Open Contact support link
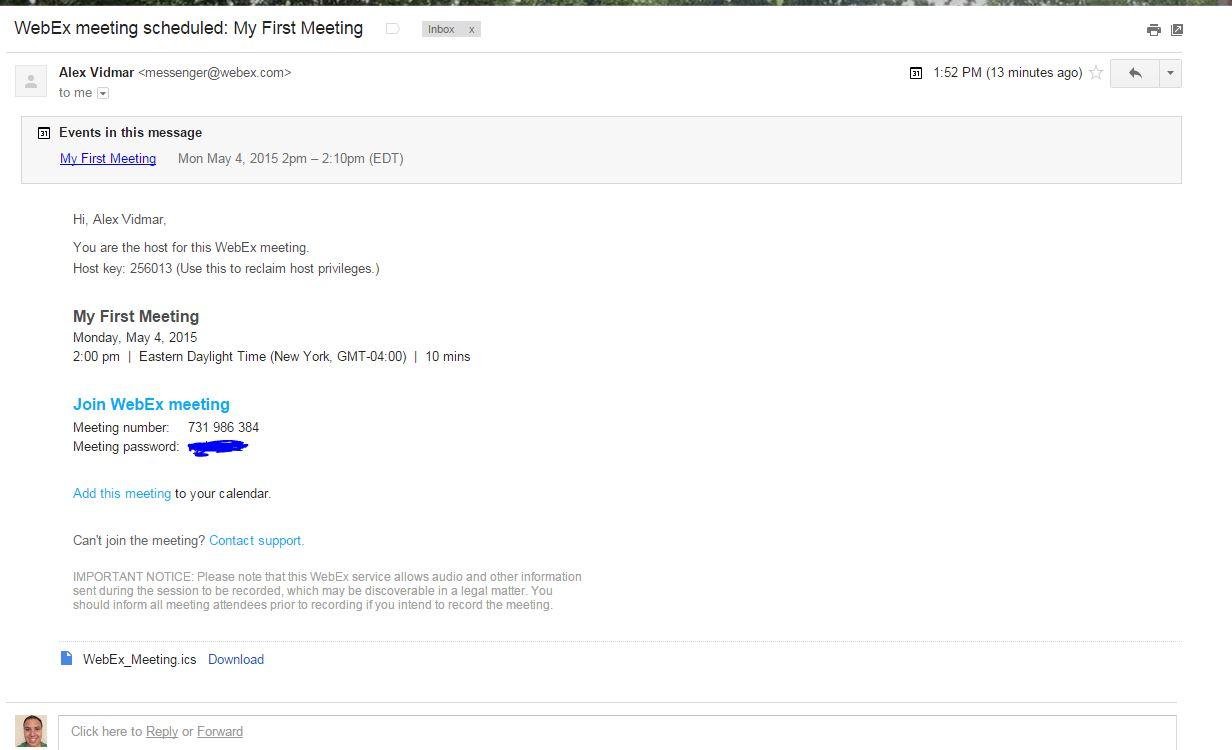1232x750 pixels. click(x=256, y=540)
